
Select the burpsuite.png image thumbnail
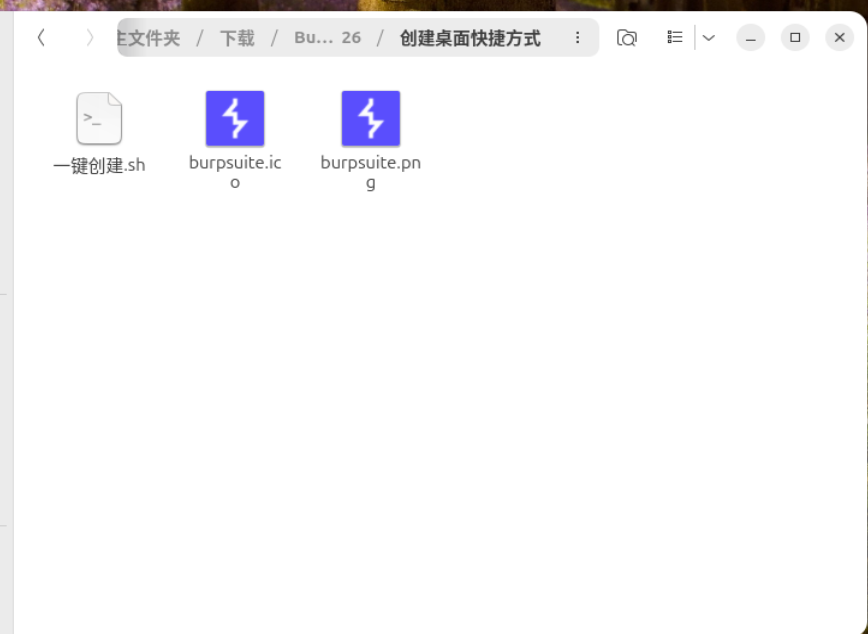pyautogui.click(x=371, y=118)
